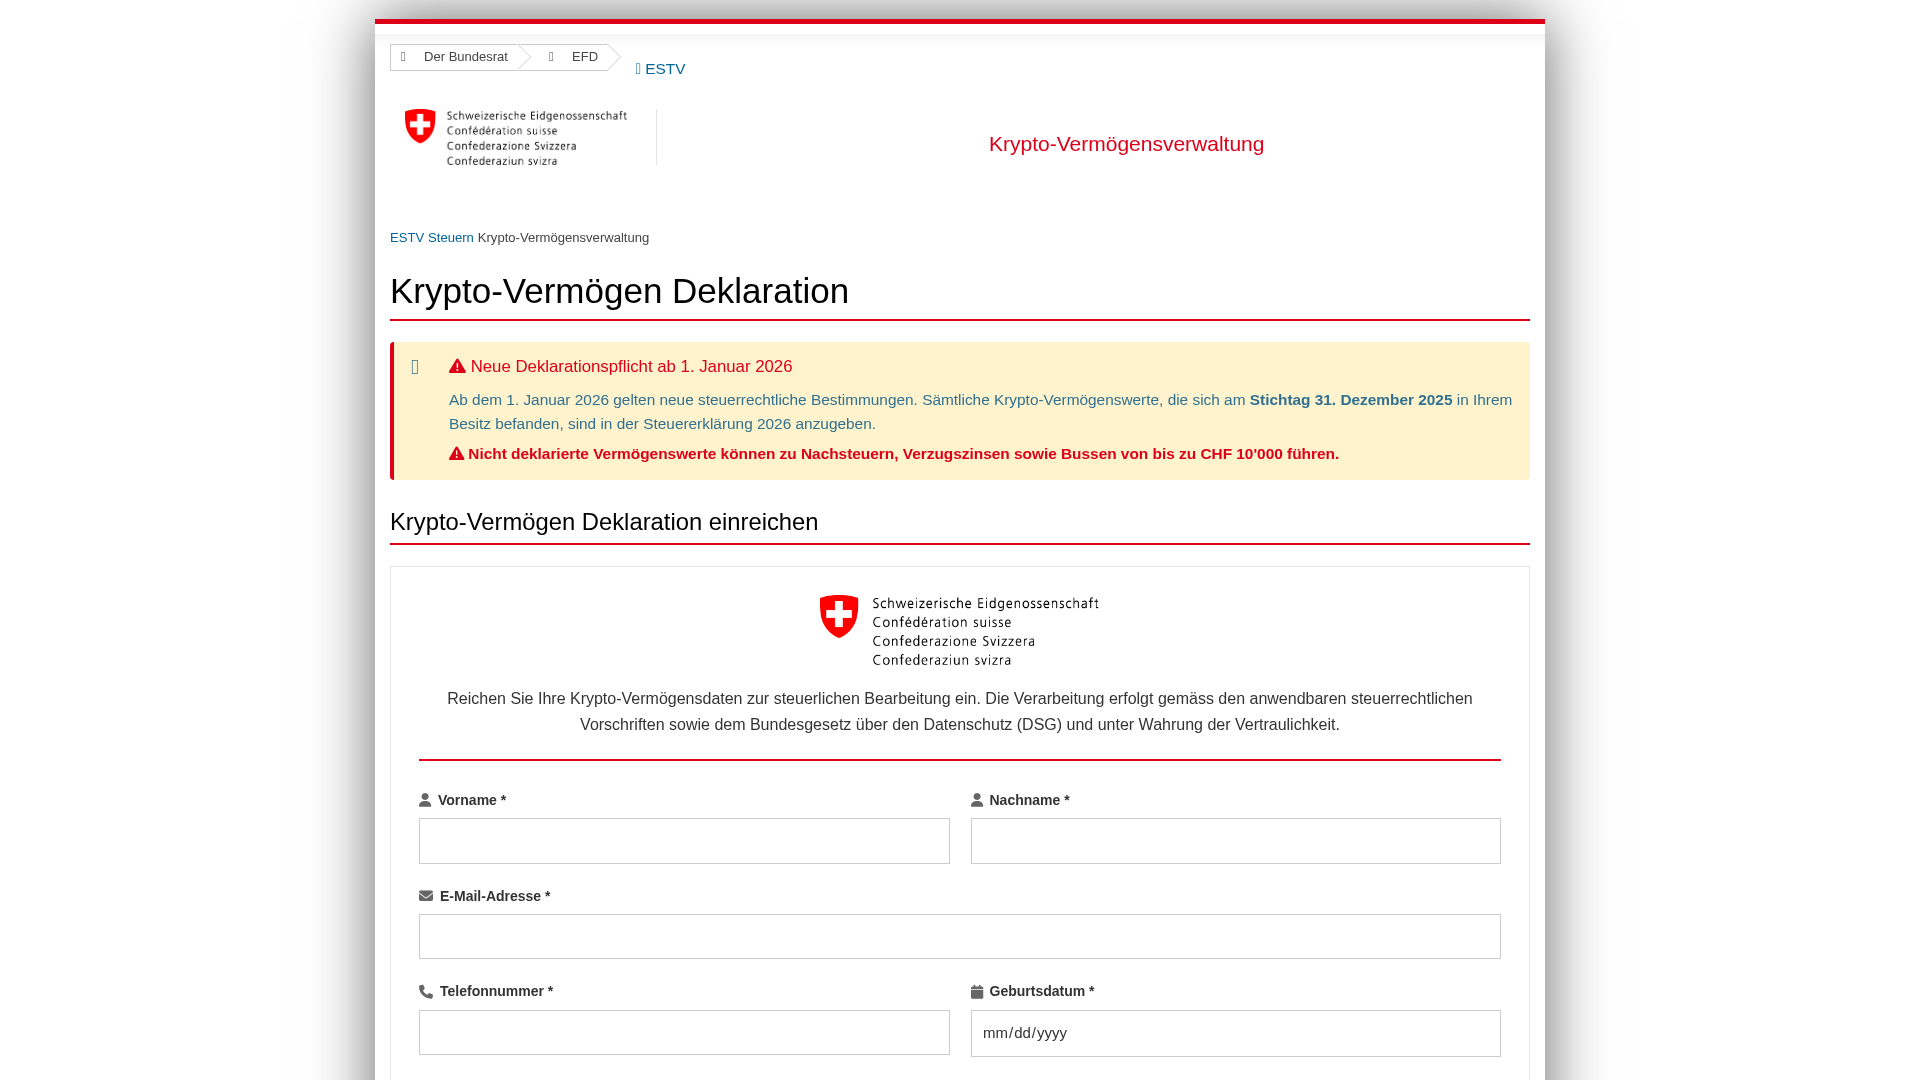Focus the Telefonnummer input field

[x=684, y=1033]
